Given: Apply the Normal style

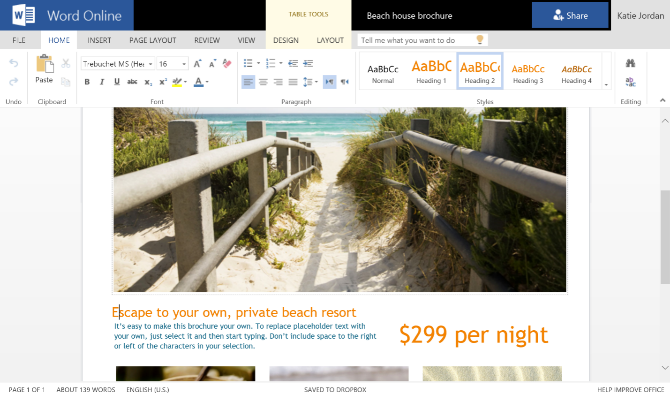Looking at the screenshot, I should [x=383, y=71].
